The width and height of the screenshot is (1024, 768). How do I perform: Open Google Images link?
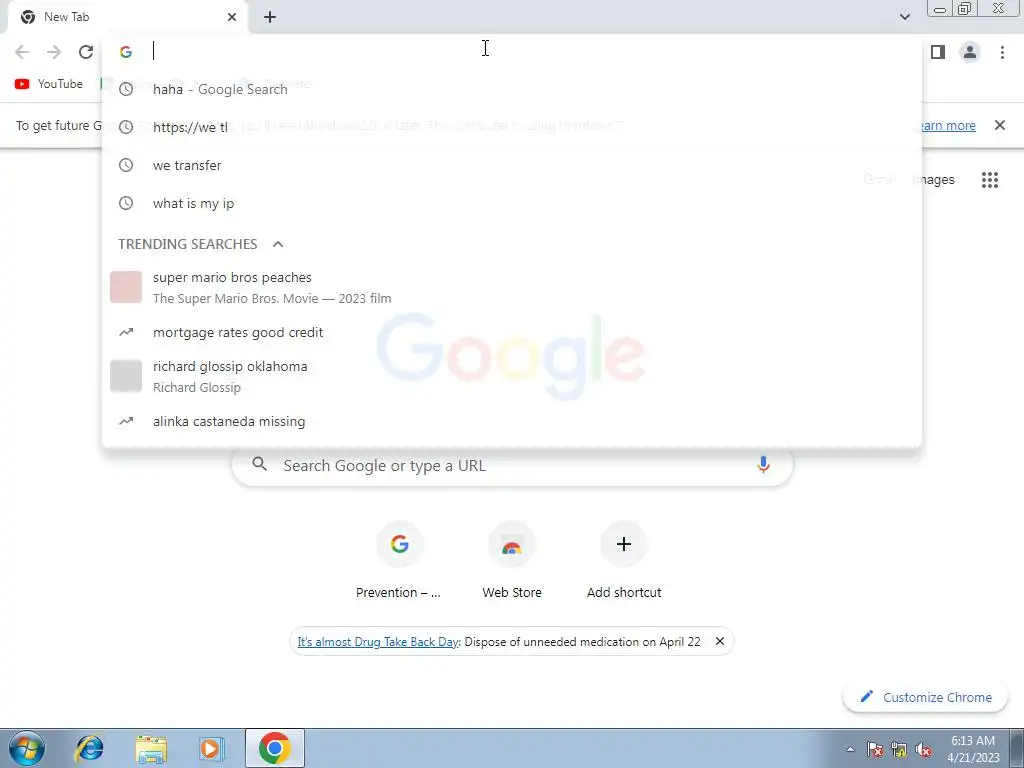pyautogui.click(x=935, y=180)
